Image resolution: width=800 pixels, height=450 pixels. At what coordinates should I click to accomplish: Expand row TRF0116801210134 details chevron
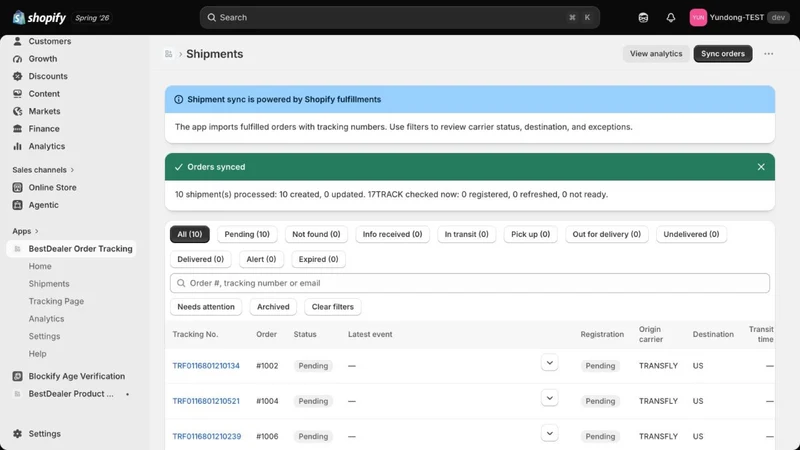point(549,363)
